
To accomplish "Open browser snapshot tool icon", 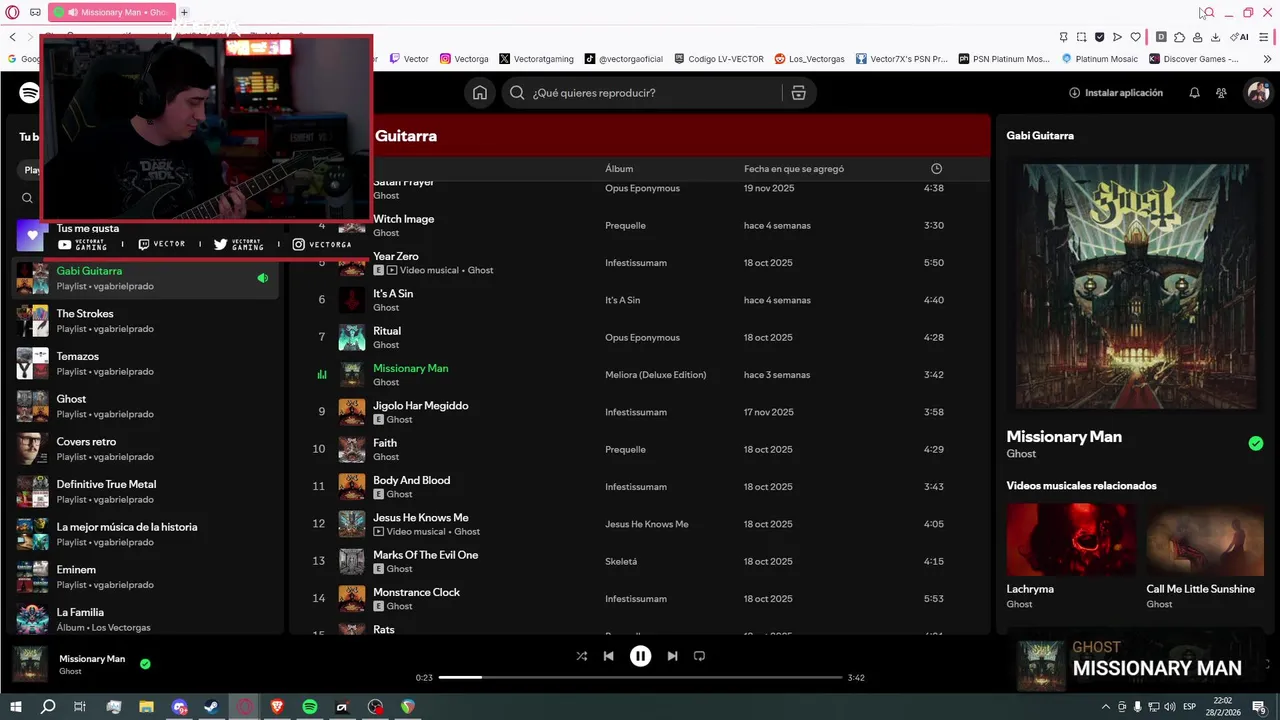I will click(x=1081, y=37).
